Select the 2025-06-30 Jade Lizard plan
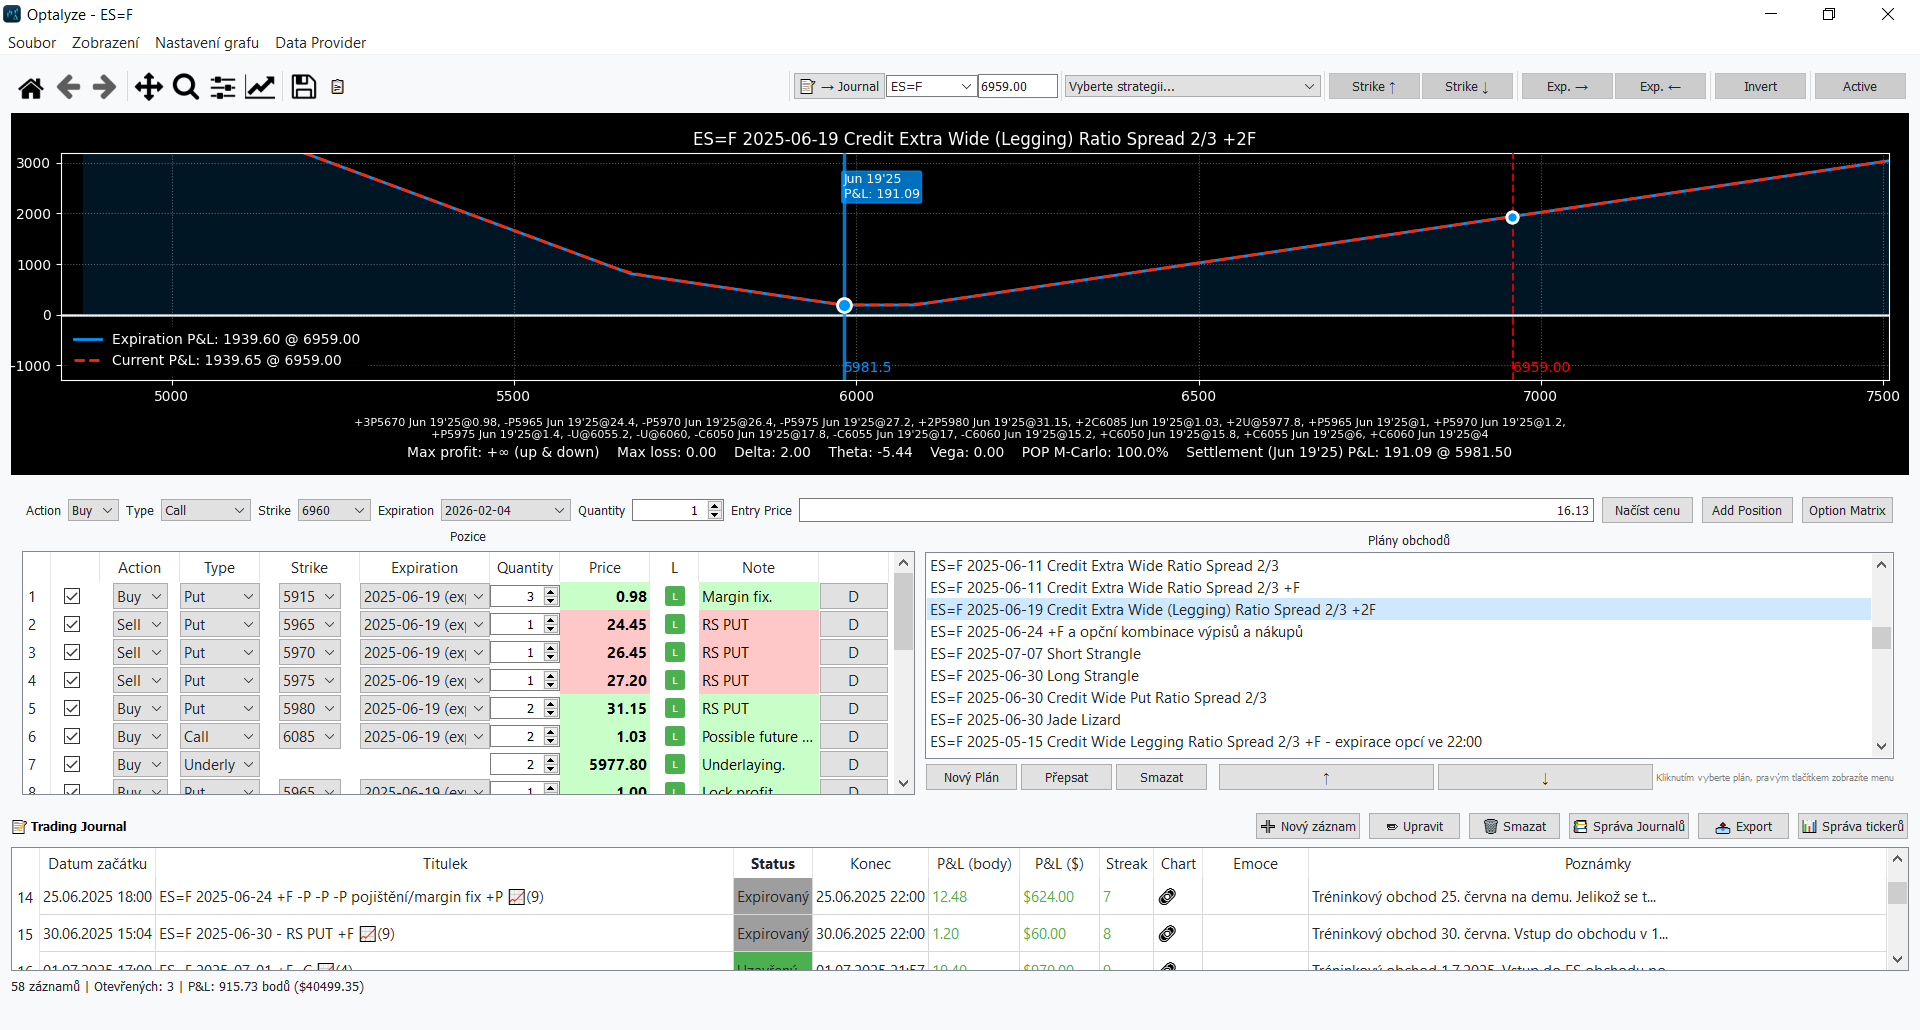This screenshot has height=1030, width=1920. coord(1025,720)
